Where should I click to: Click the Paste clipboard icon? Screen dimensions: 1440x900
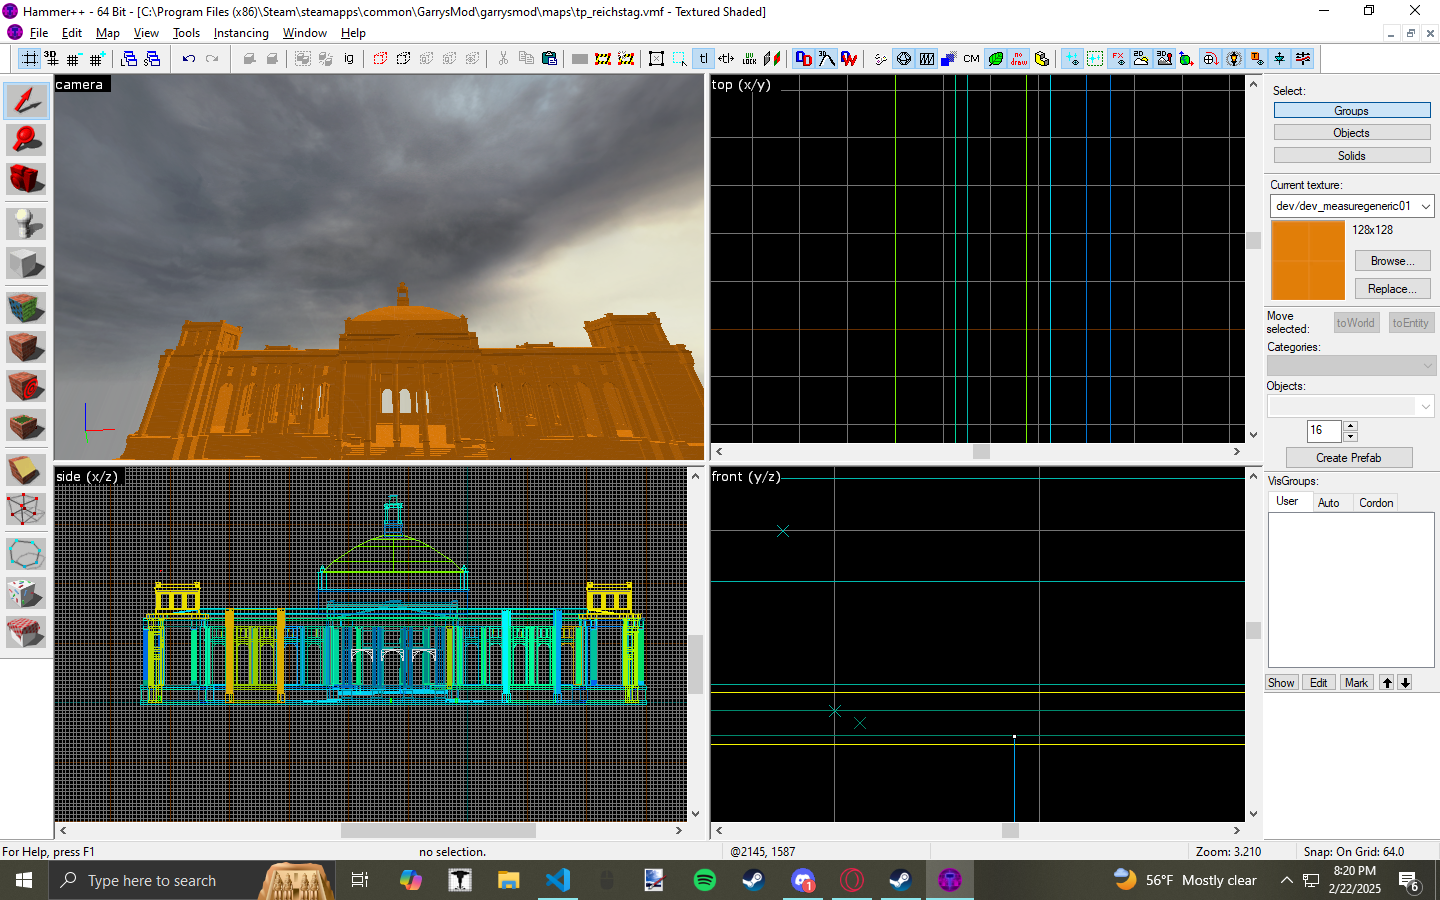click(549, 59)
